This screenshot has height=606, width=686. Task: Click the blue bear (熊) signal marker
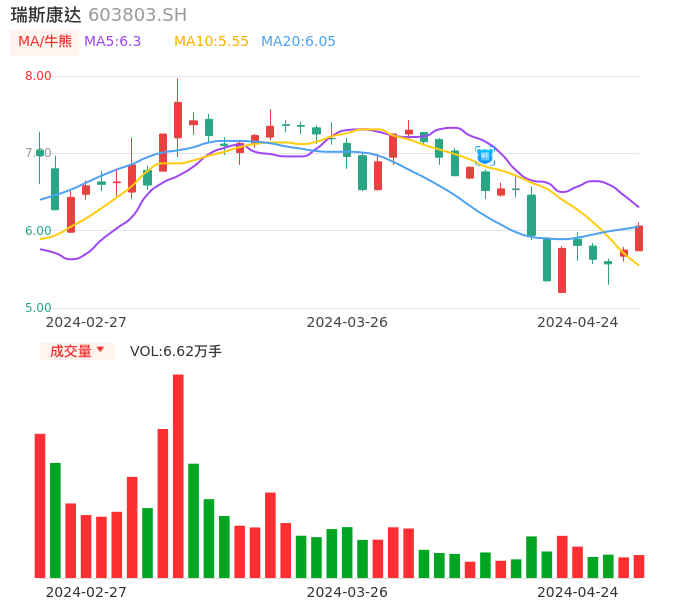485,156
